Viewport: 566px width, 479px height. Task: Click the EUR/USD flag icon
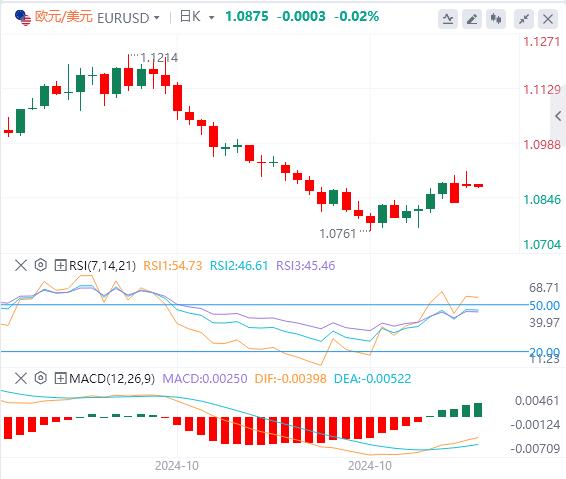[23, 18]
